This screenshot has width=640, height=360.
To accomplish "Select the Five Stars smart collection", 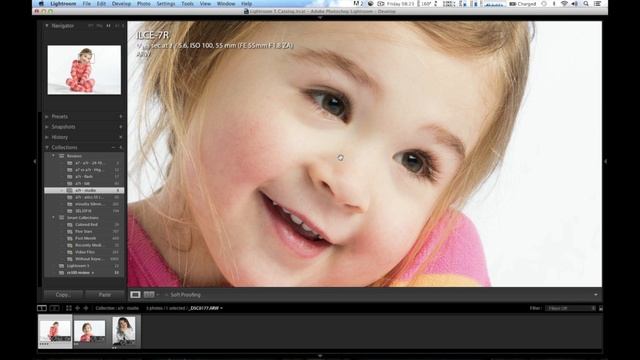I will click(84, 231).
